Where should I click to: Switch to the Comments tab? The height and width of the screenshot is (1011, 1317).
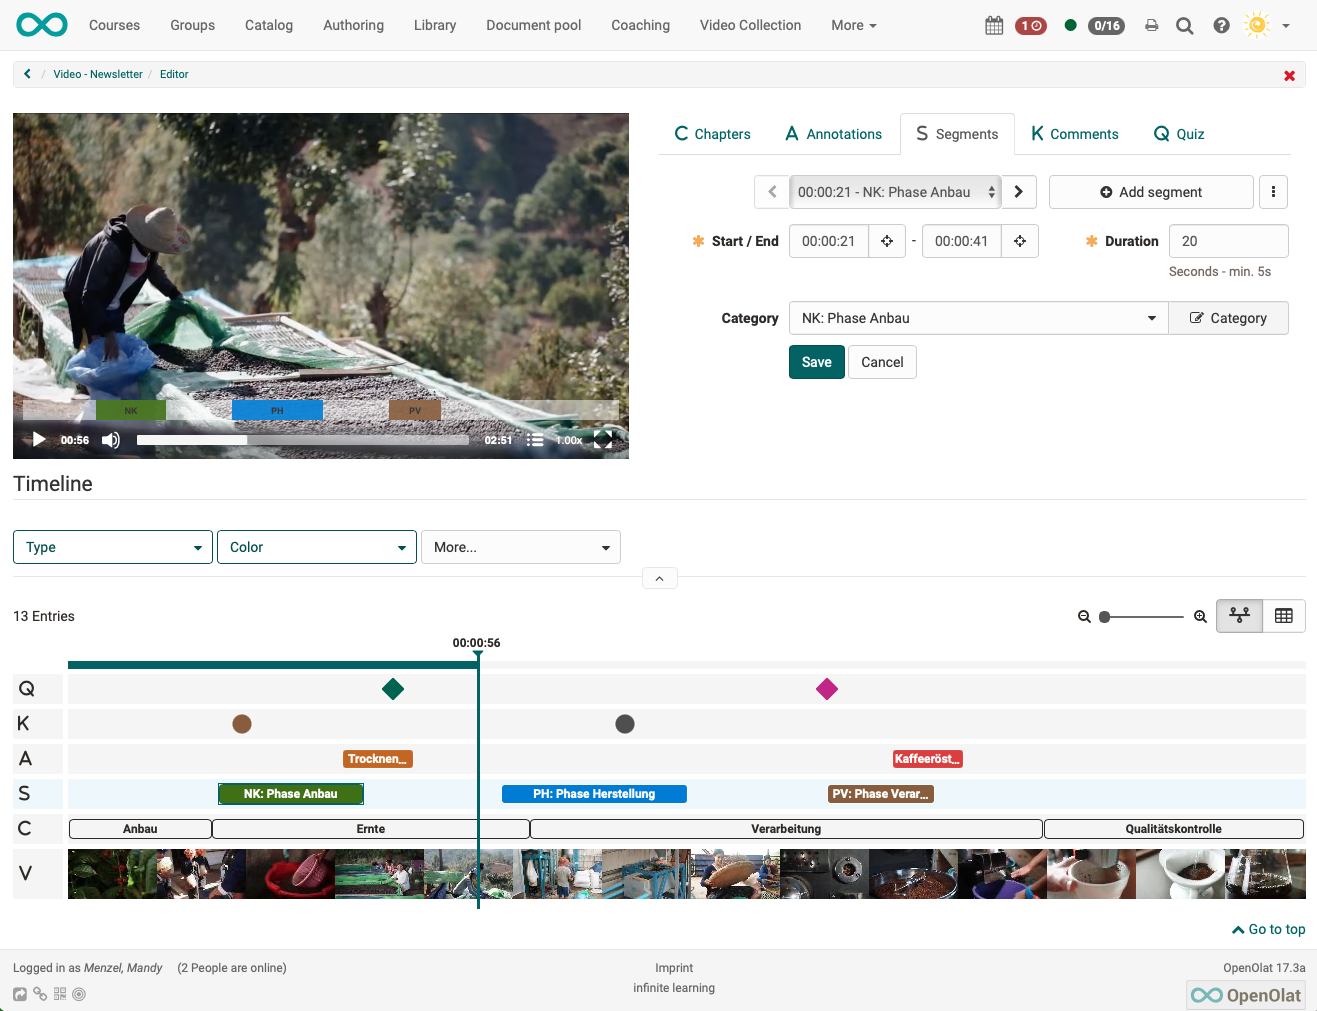[1074, 133]
